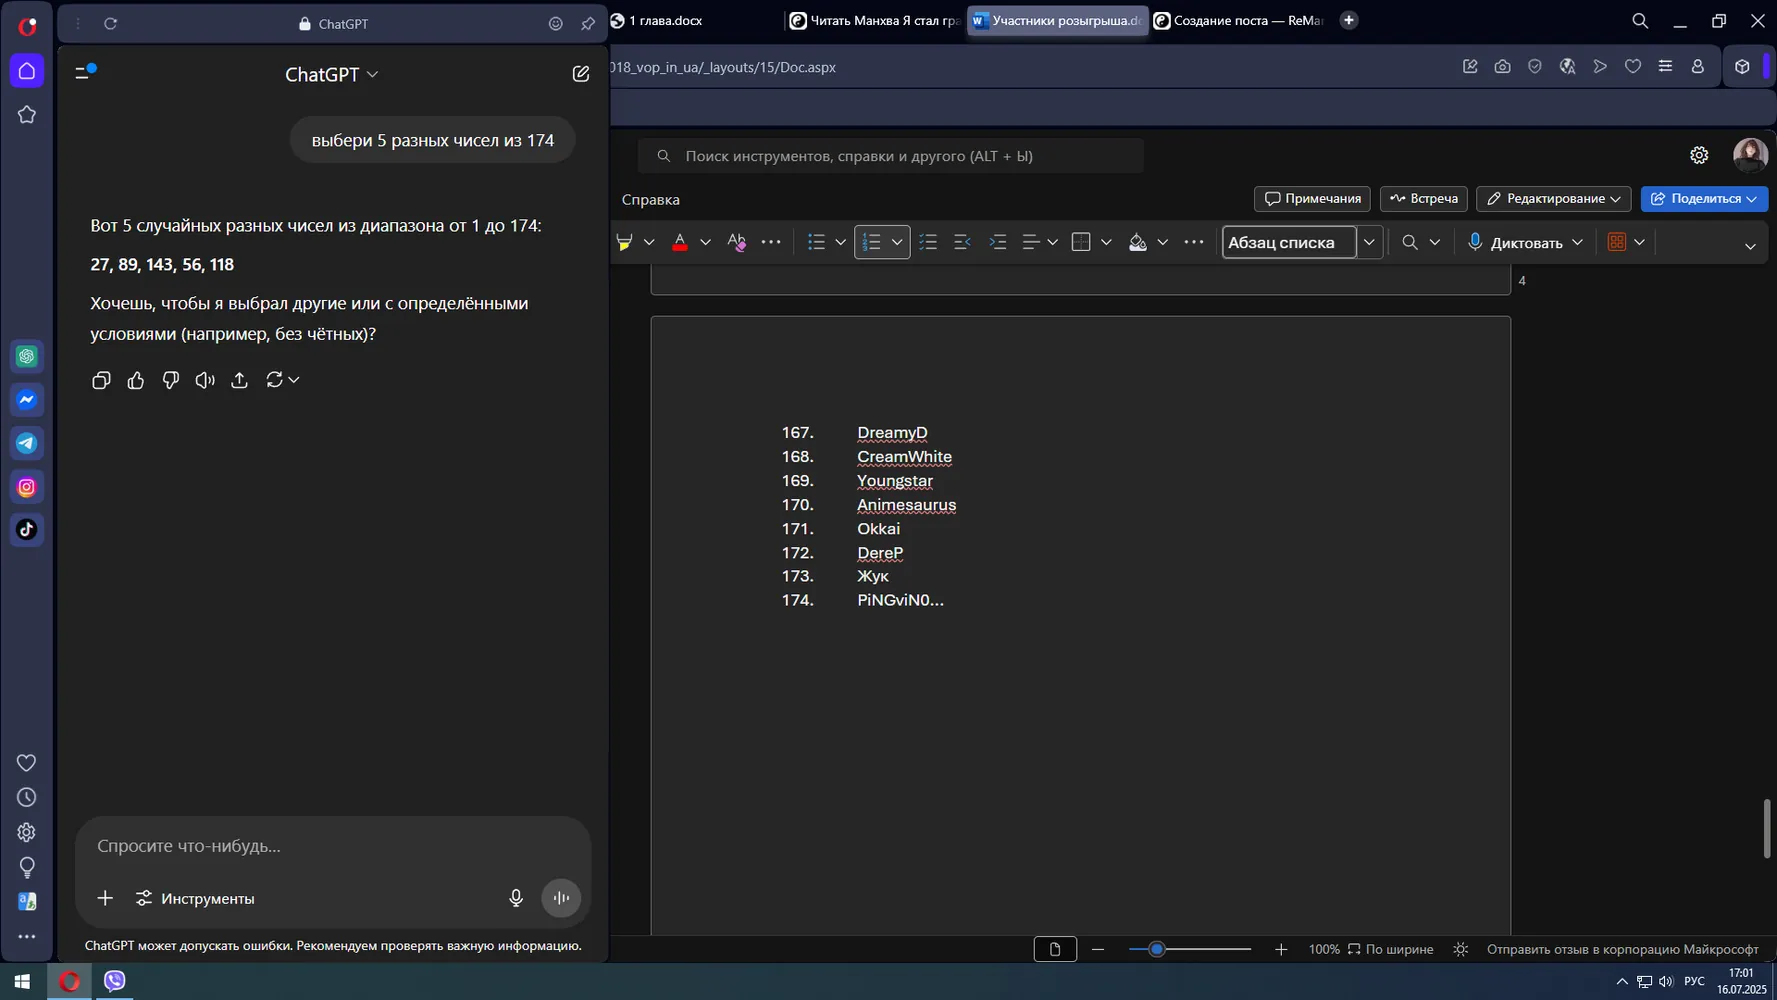This screenshot has height=1000, width=1777.
Task: Toggle dark mode sun icon in status bar
Action: pyautogui.click(x=1461, y=949)
